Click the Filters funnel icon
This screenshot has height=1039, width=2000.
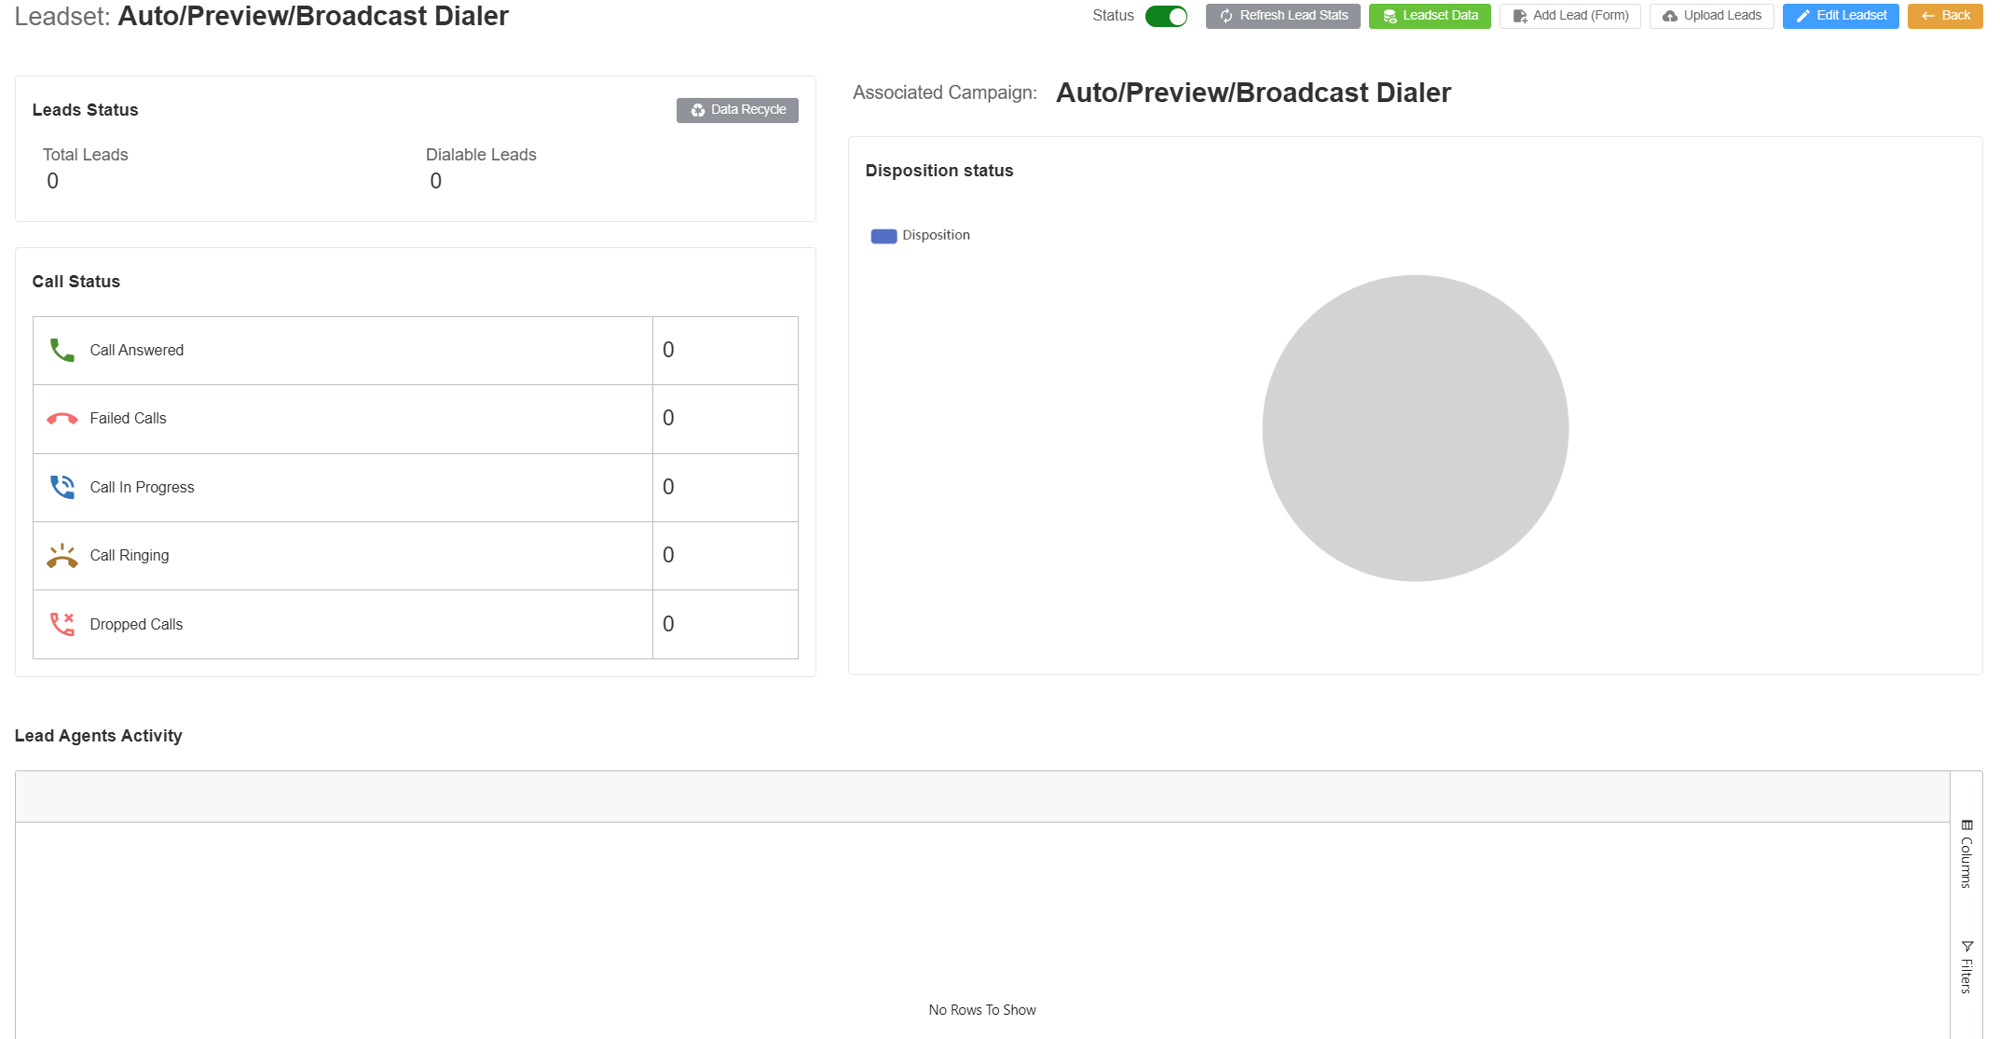[x=1967, y=946]
